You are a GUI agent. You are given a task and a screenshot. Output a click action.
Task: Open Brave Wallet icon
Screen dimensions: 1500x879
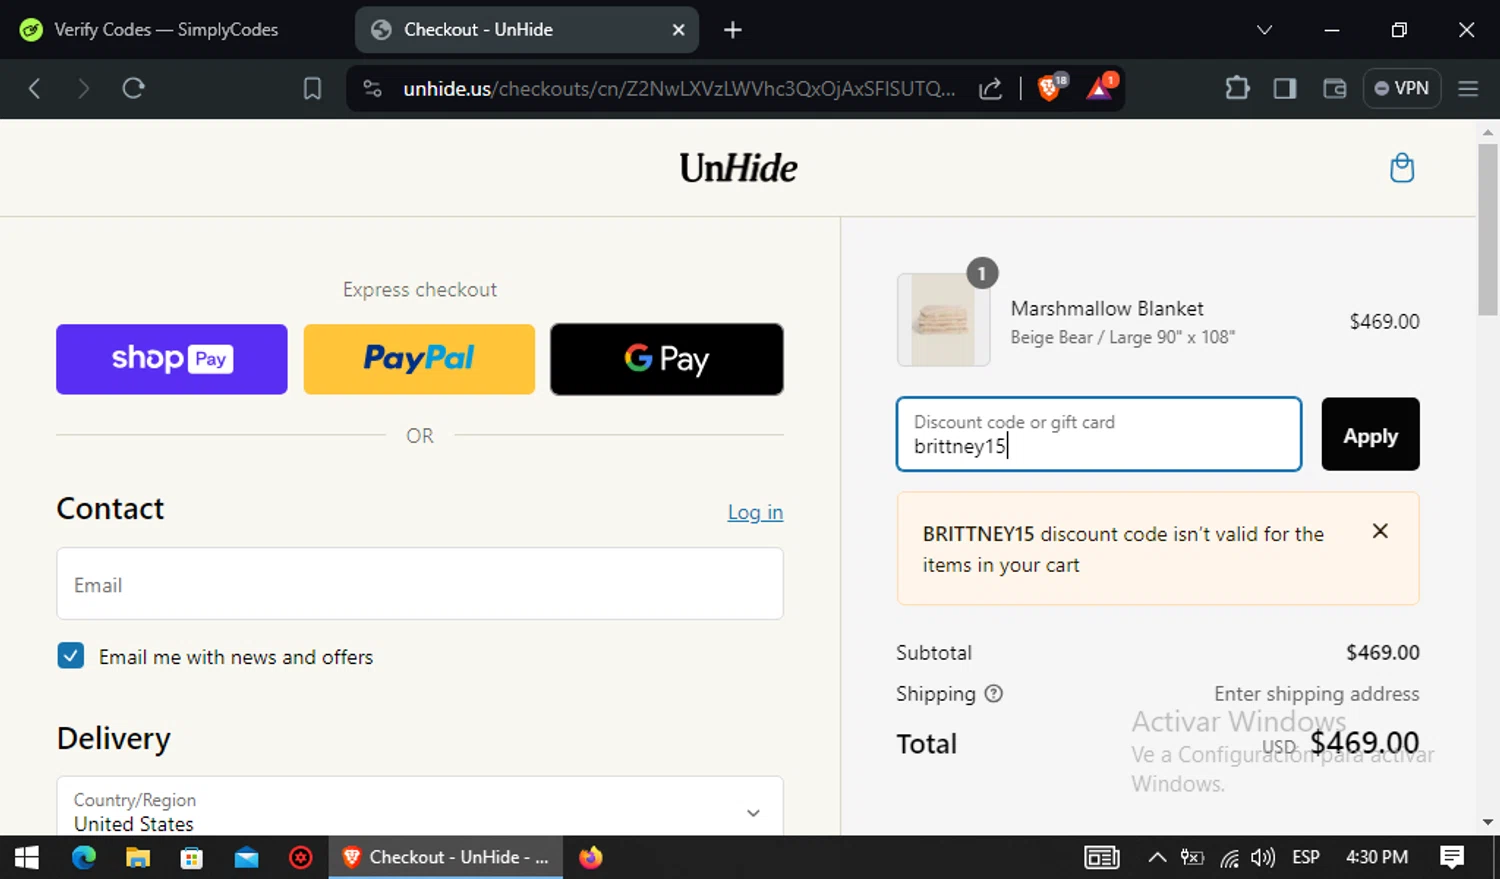click(x=1334, y=88)
